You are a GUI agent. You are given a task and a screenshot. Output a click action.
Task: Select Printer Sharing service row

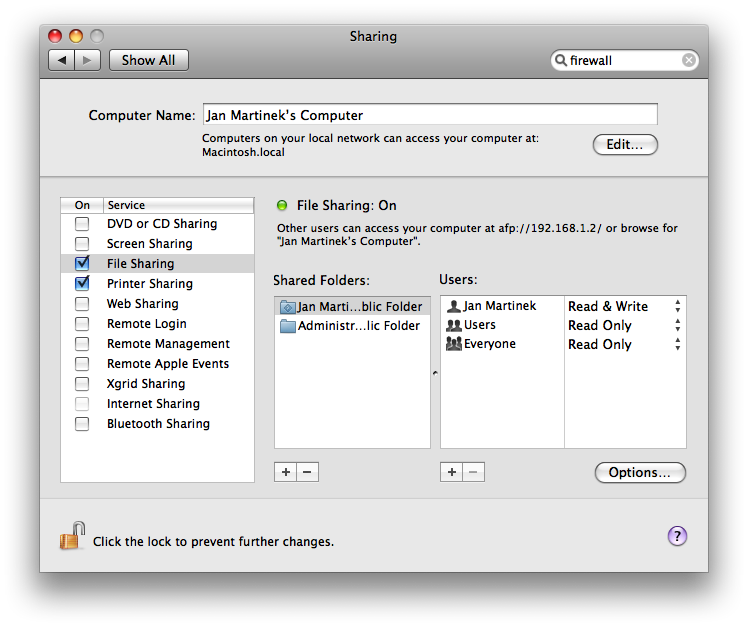coord(157,283)
